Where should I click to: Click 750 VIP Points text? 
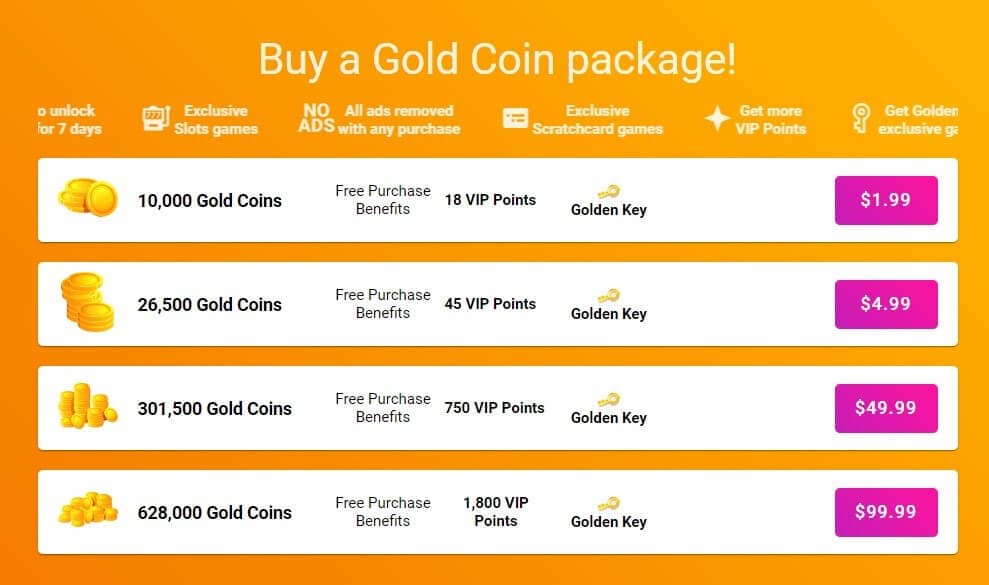(x=494, y=408)
